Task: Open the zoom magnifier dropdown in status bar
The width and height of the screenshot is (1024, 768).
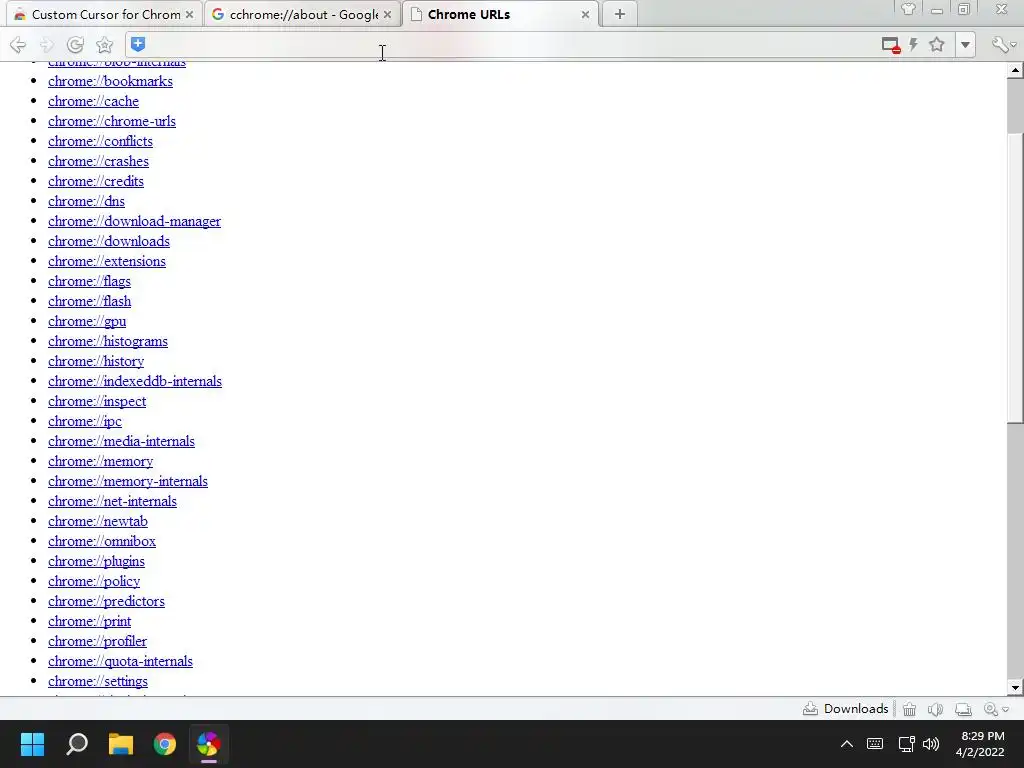Action: [996, 709]
